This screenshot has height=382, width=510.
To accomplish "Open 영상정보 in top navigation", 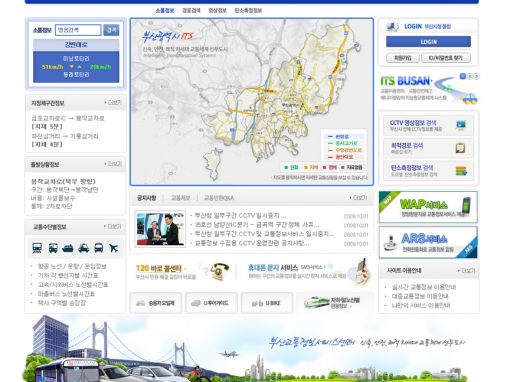I will tap(217, 11).
